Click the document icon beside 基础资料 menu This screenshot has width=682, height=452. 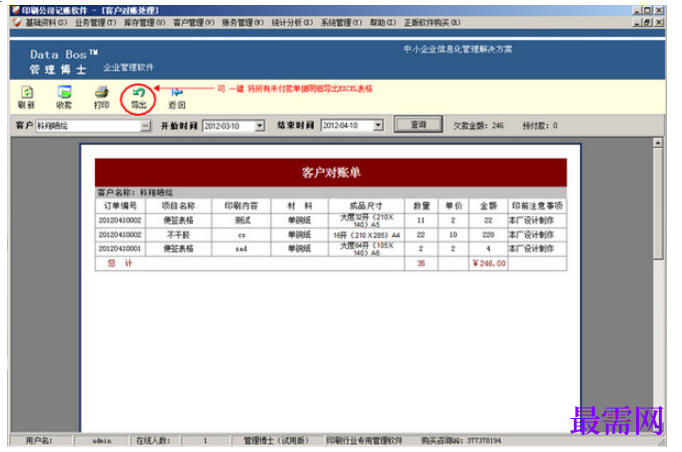pyautogui.click(x=17, y=22)
